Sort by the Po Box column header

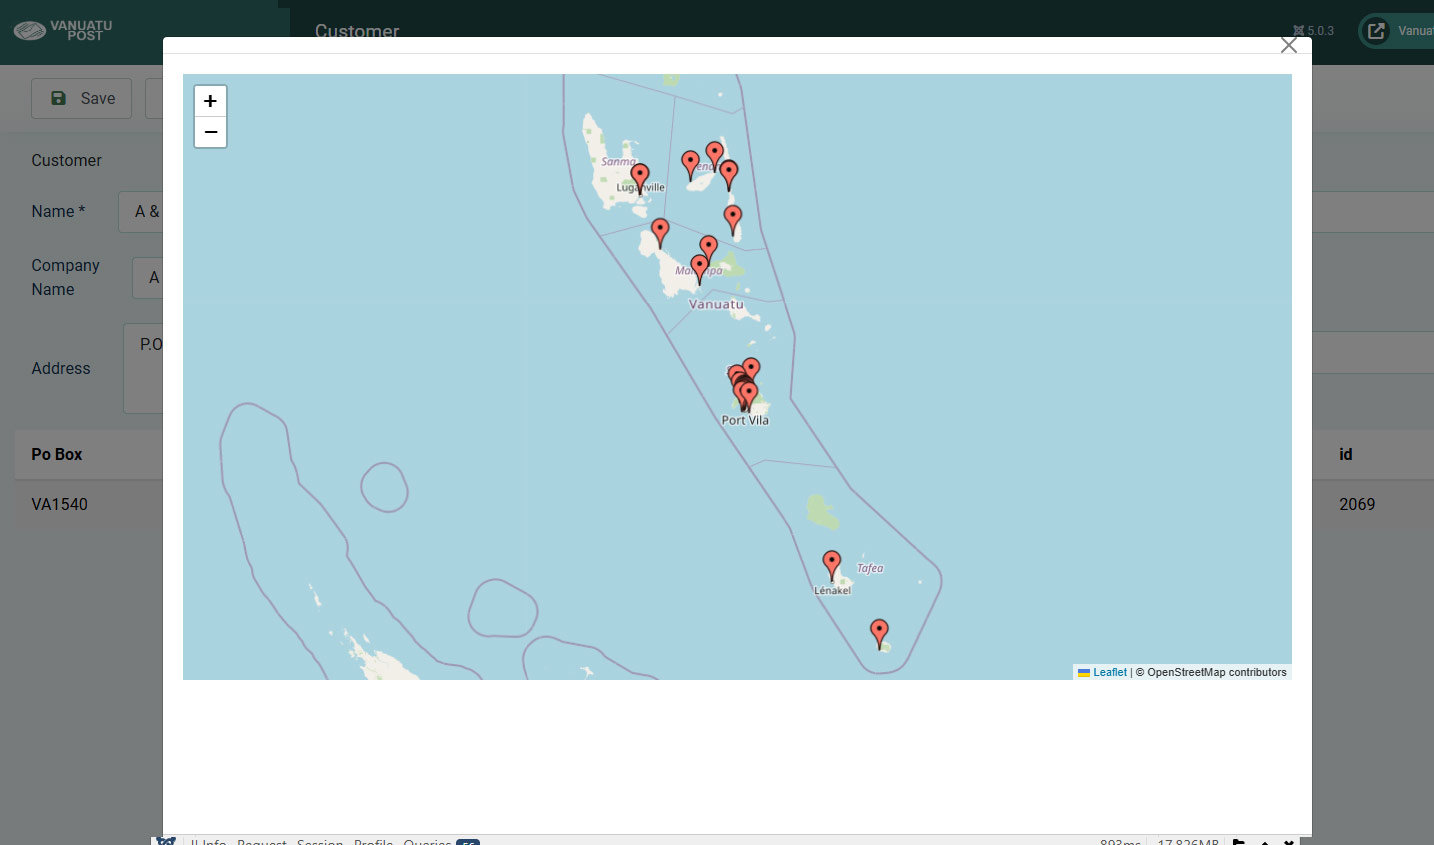57,454
